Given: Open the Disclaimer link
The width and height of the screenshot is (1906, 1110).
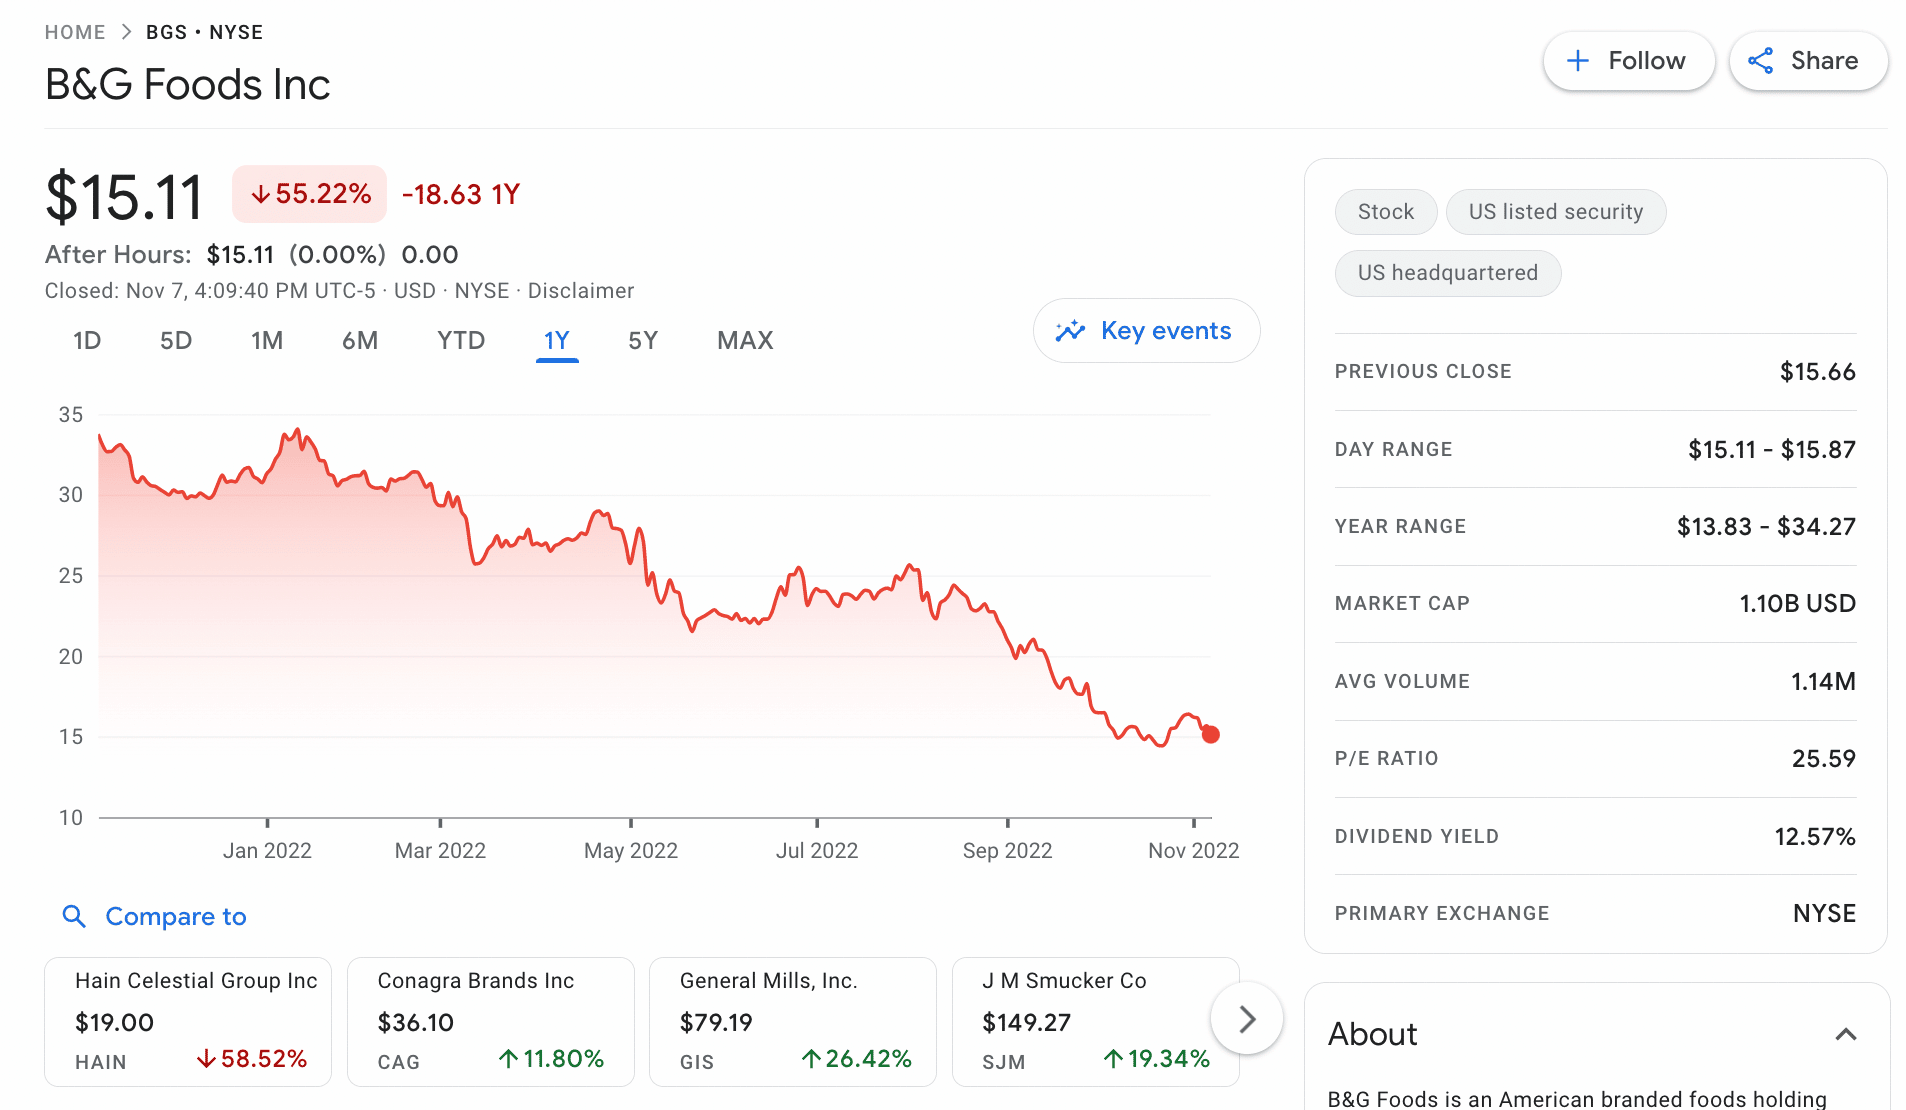Looking at the screenshot, I should click(x=581, y=291).
